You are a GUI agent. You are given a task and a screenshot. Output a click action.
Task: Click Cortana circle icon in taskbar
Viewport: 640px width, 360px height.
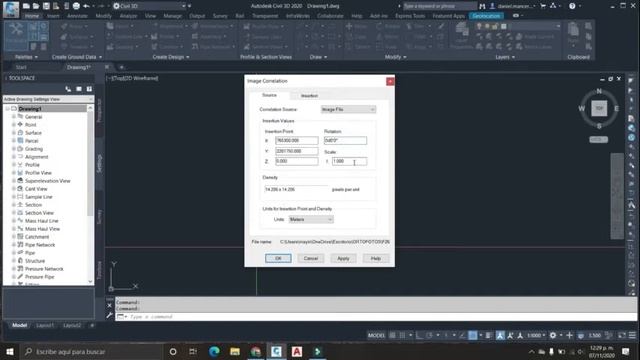[173, 351]
